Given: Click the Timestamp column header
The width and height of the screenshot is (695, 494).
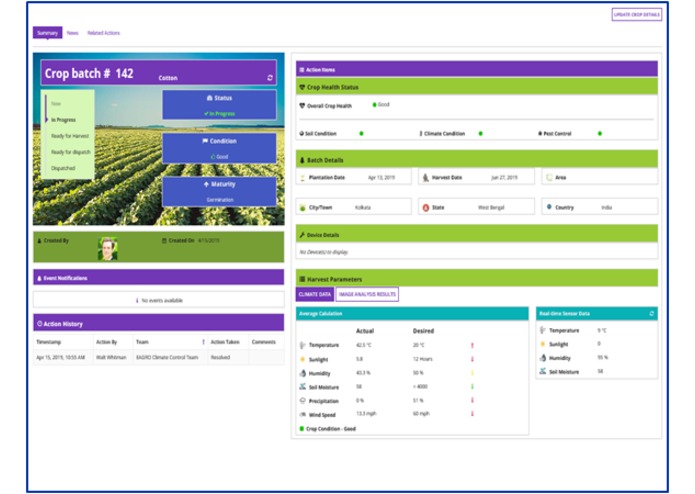Looking at the screenshot, I should (49, 342).
